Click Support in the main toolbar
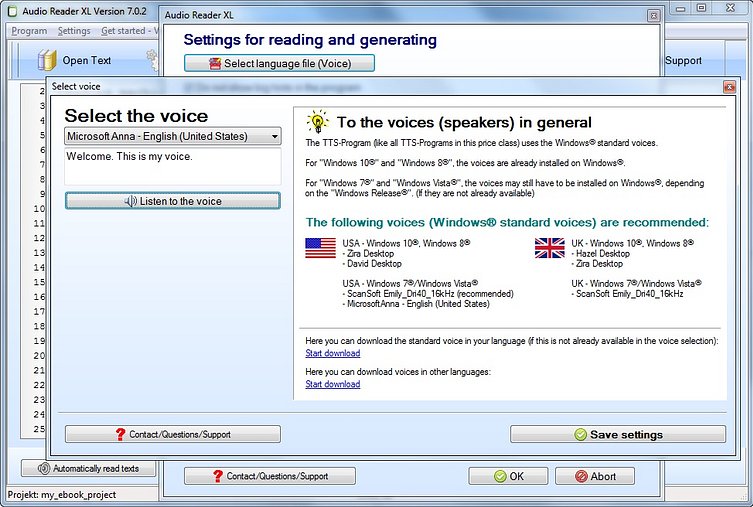Image resolution: width=753 pixels, height=507 pixels. [x=683, y=60]
